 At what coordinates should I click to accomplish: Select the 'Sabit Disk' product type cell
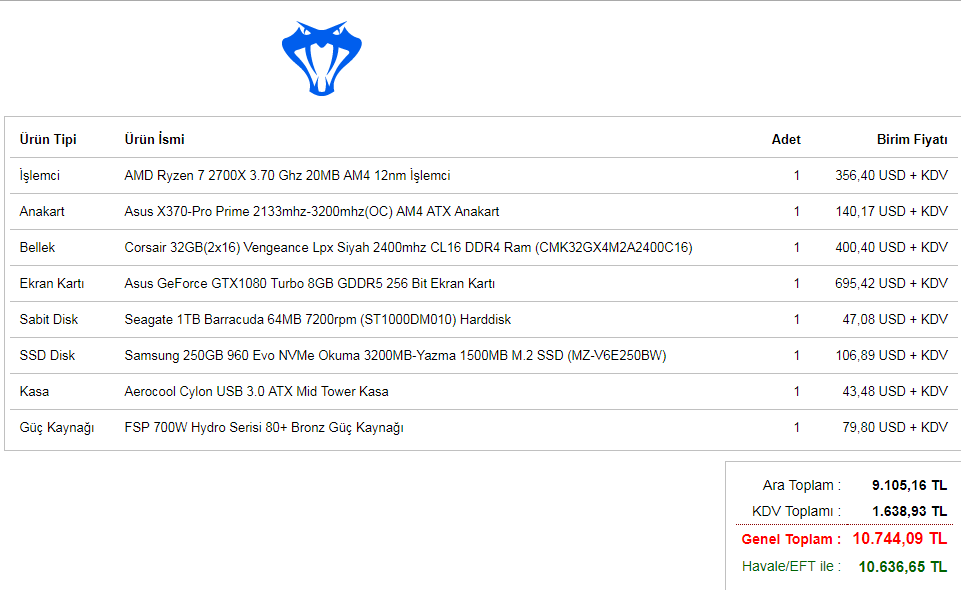click(49, 319)
